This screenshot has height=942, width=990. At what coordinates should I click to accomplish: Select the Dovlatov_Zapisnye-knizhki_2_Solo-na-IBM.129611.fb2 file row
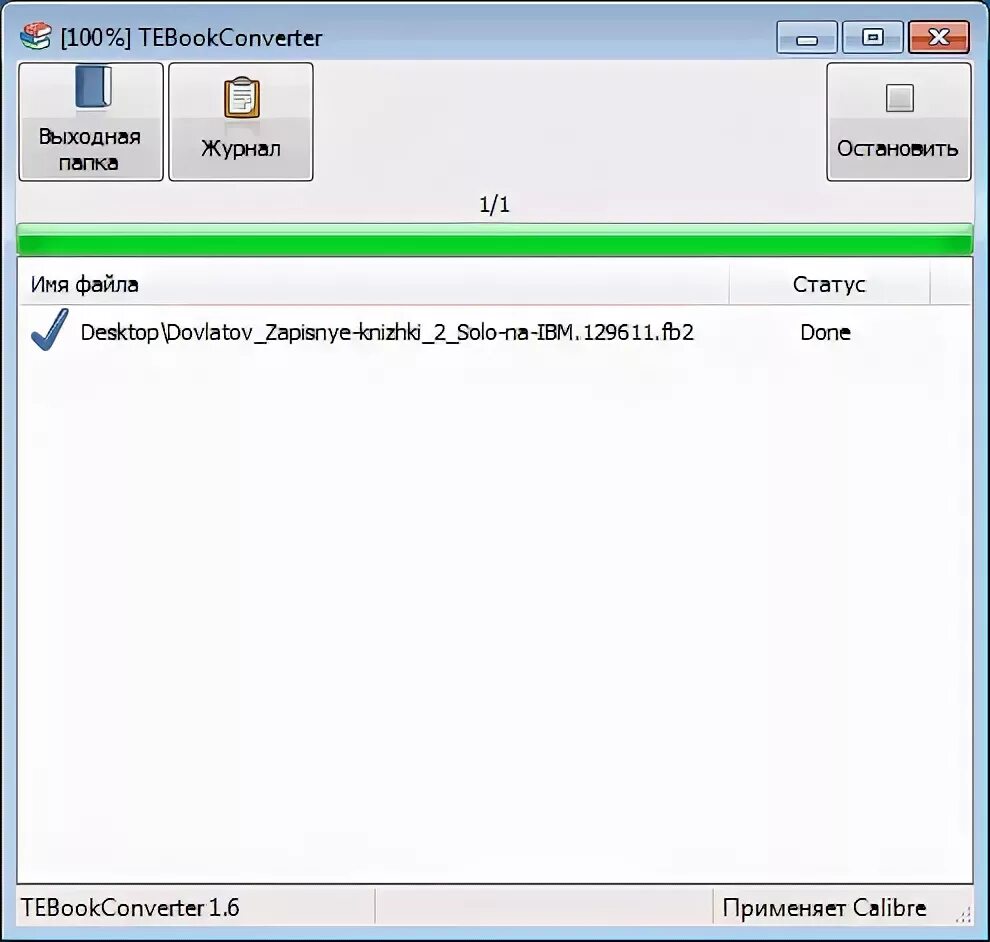(494, 332)
